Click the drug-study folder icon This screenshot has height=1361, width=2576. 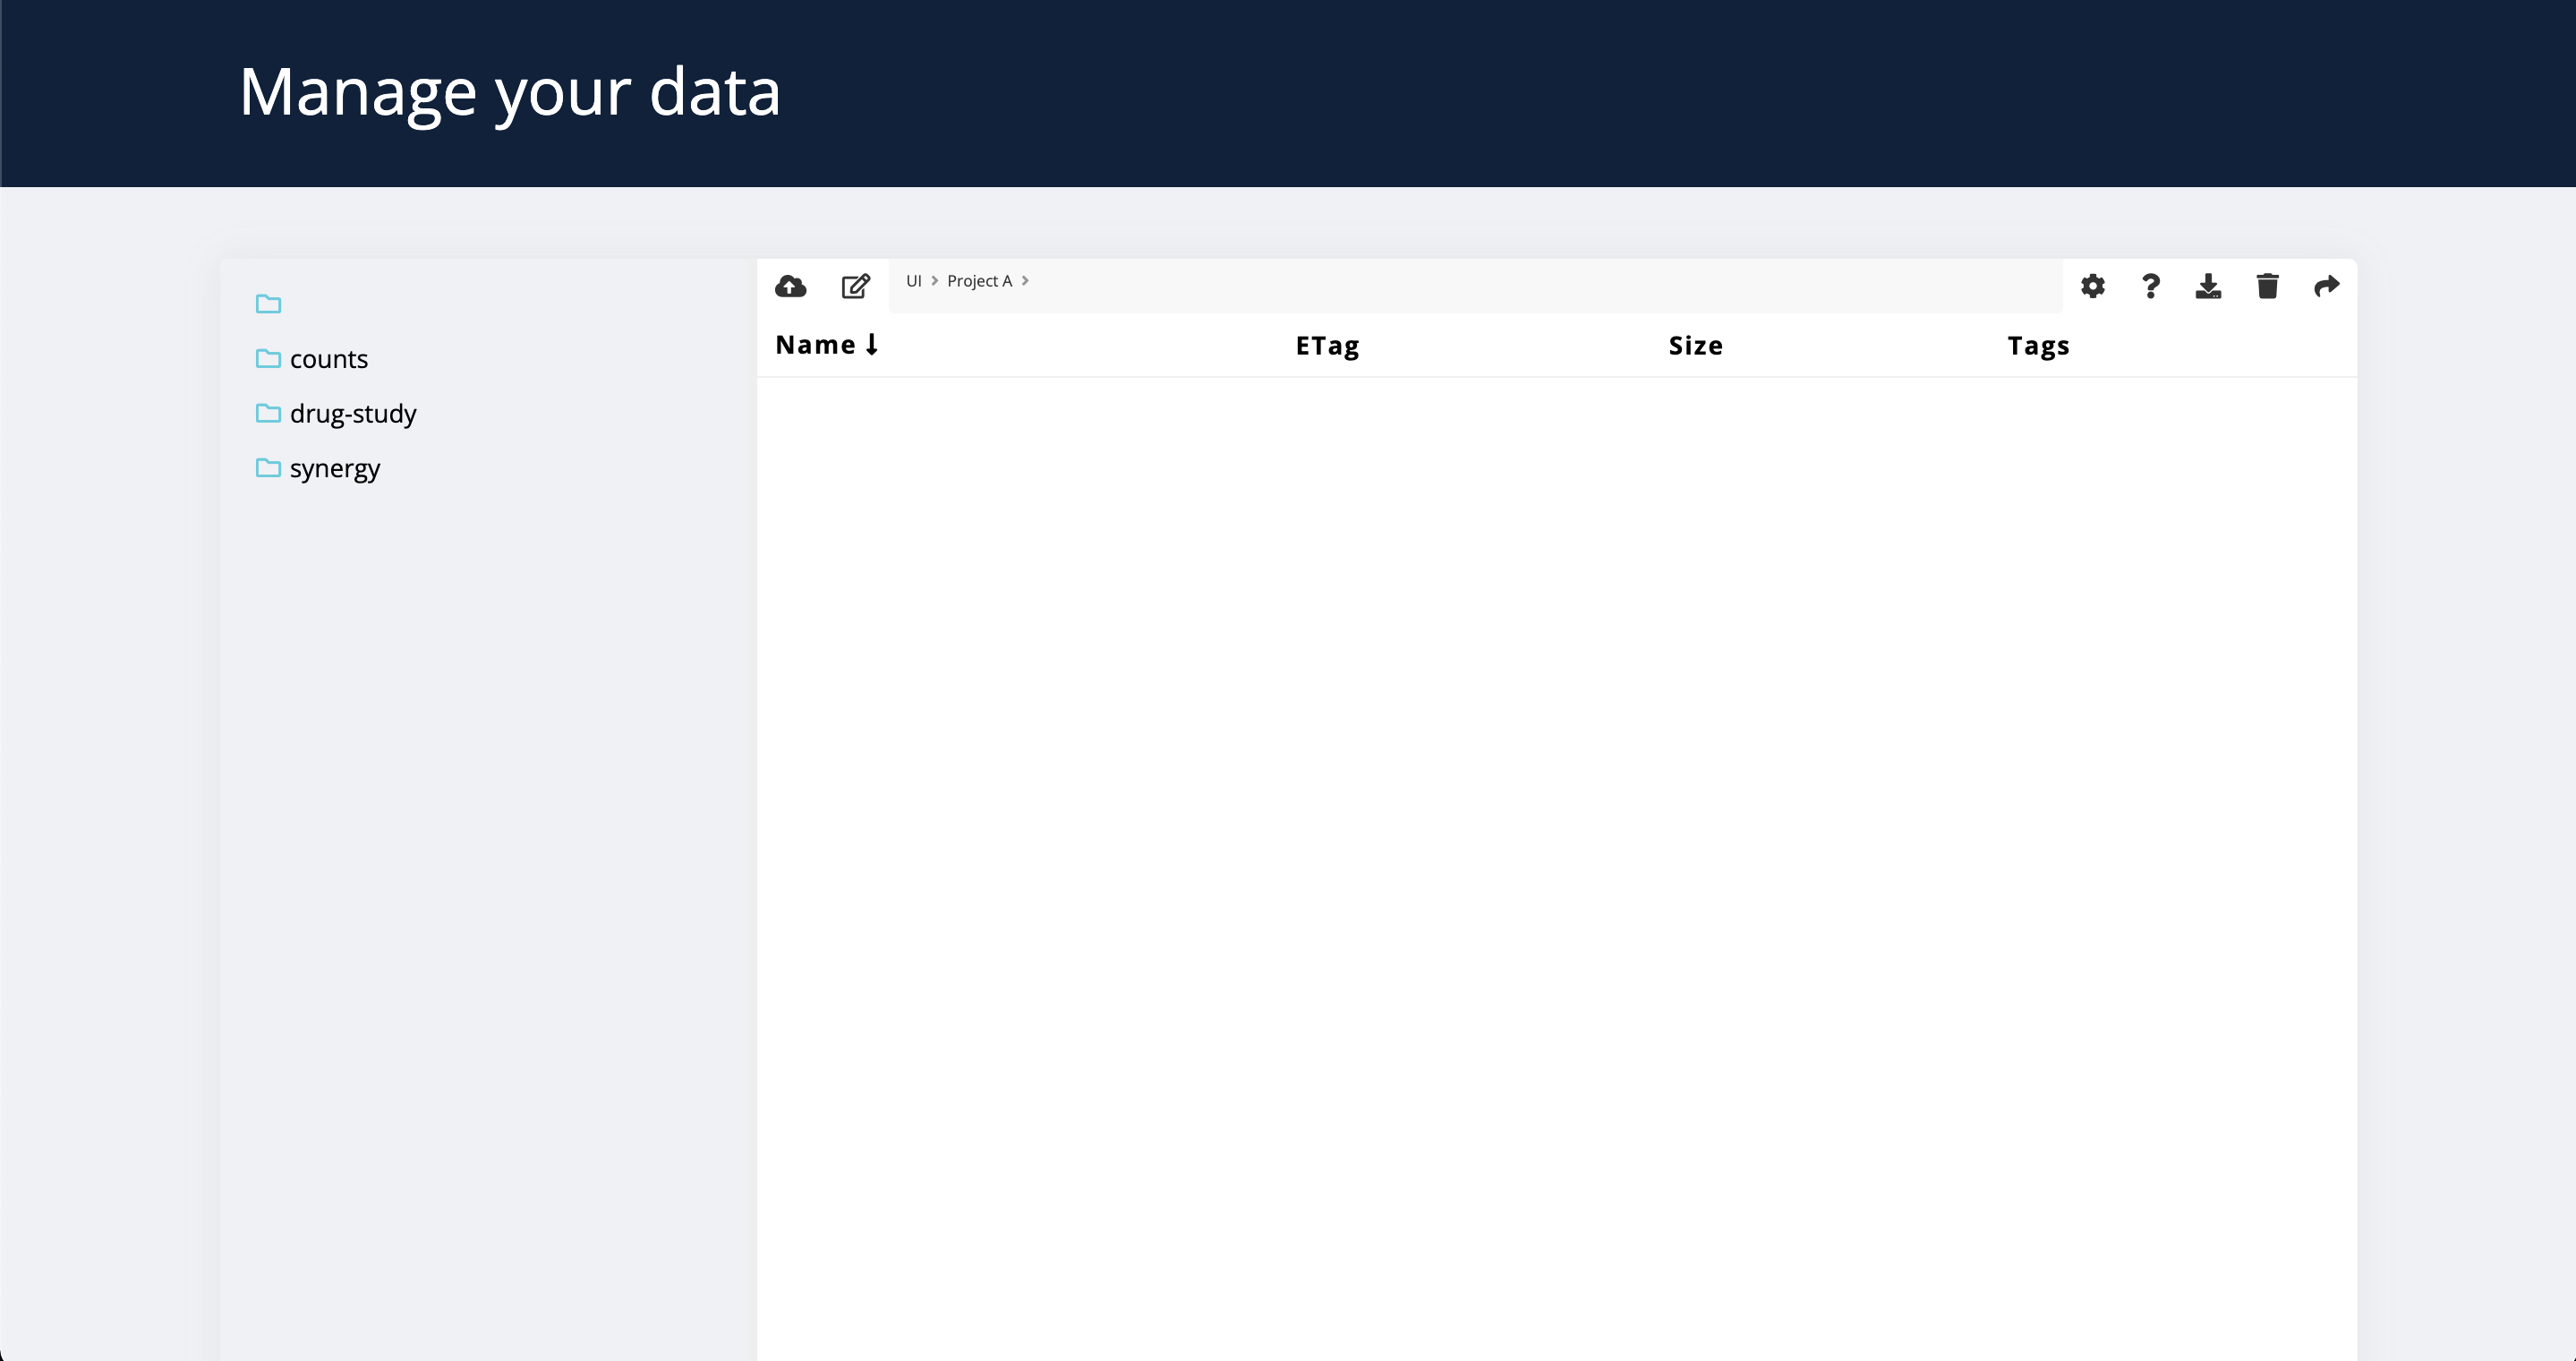pyautogui.click(x=268, y=413)
